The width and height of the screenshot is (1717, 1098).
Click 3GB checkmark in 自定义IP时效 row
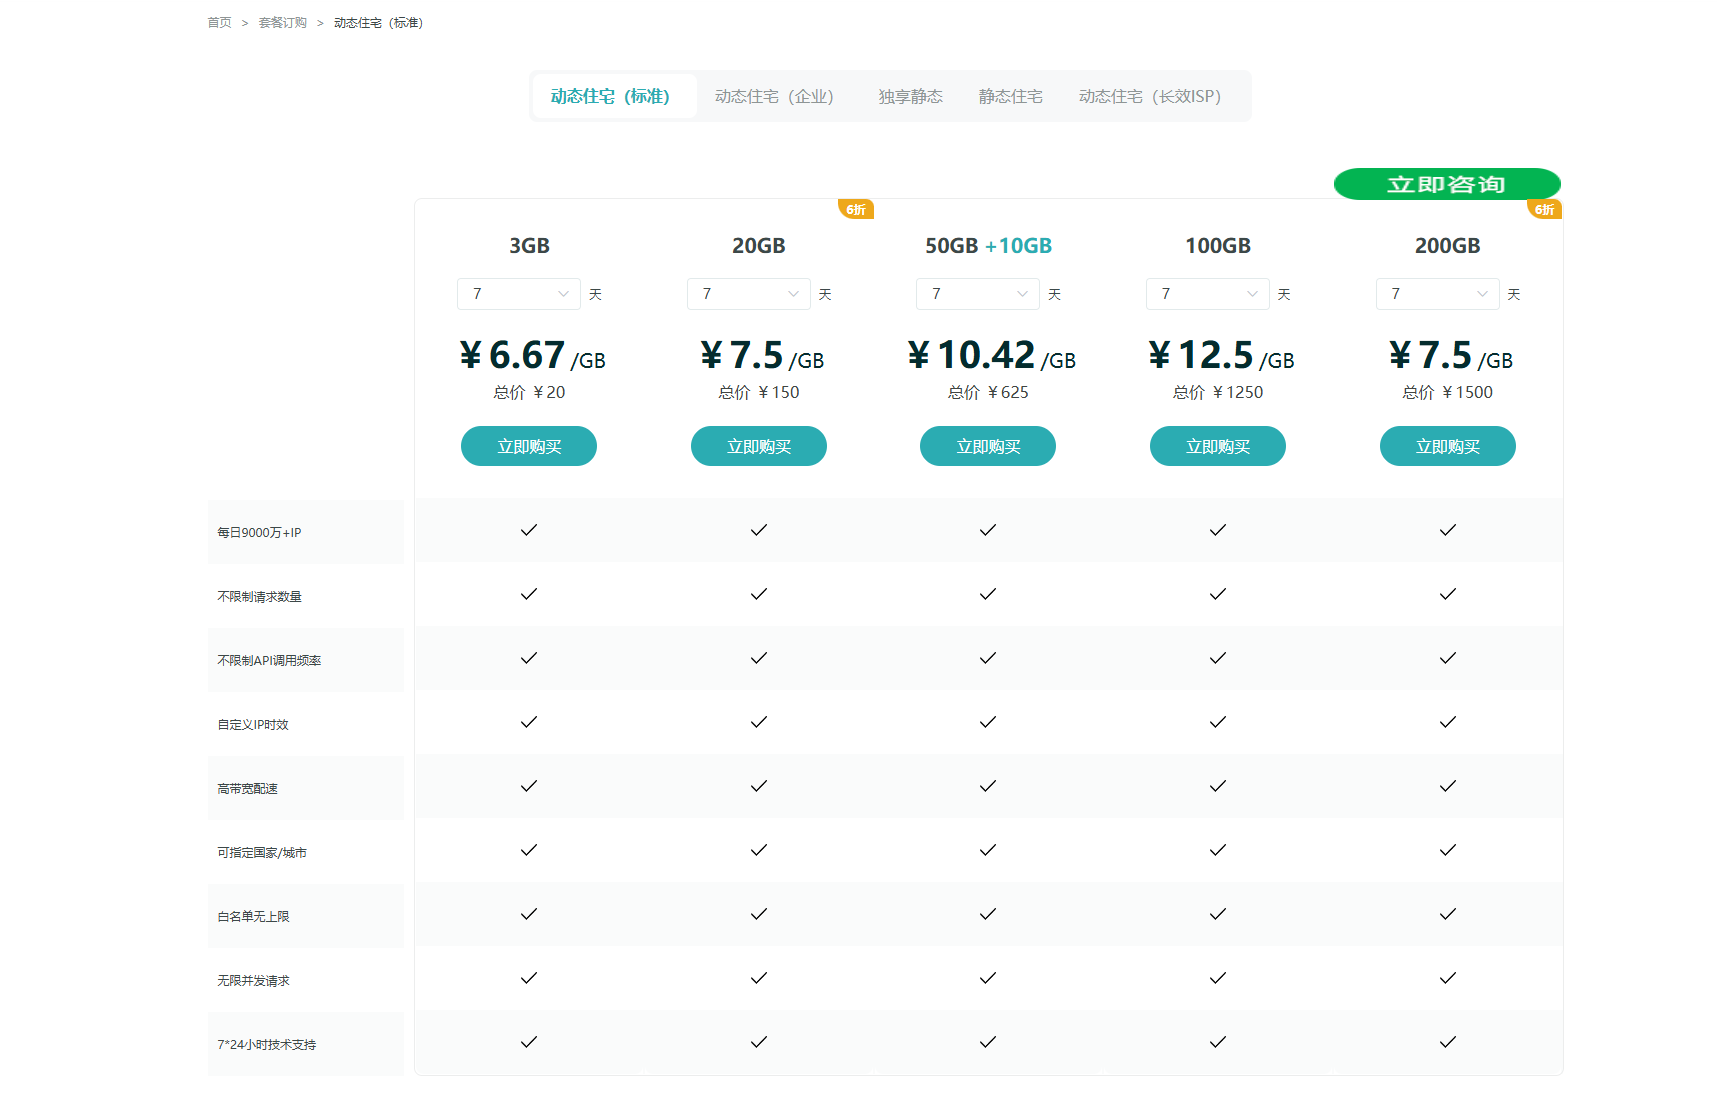[529, 722]
